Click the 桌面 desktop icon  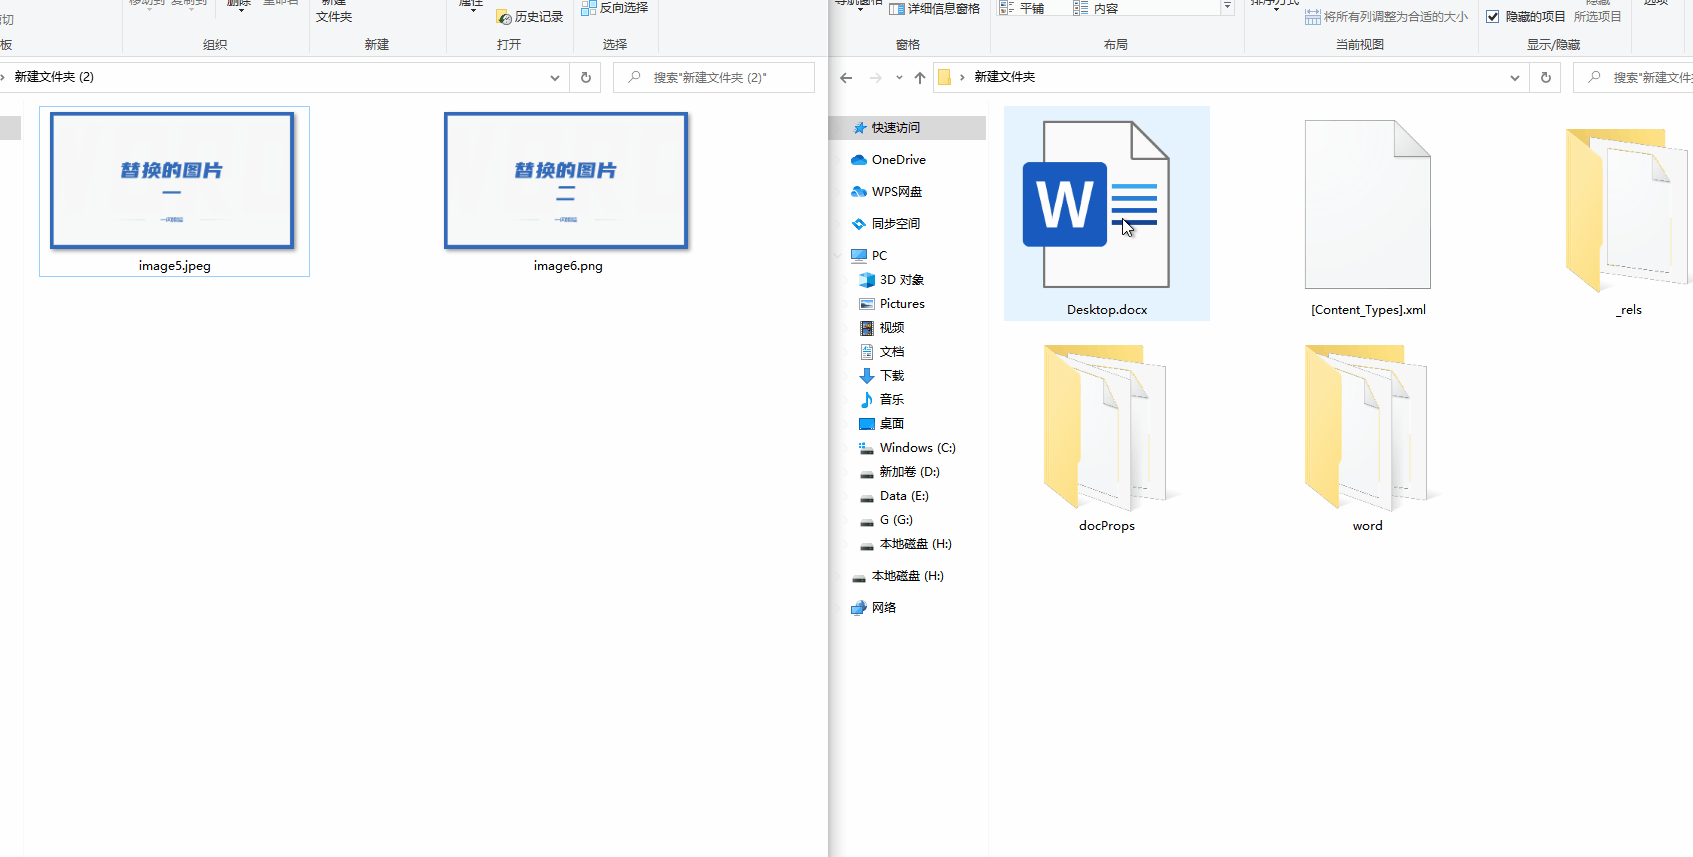coord(867,424)
